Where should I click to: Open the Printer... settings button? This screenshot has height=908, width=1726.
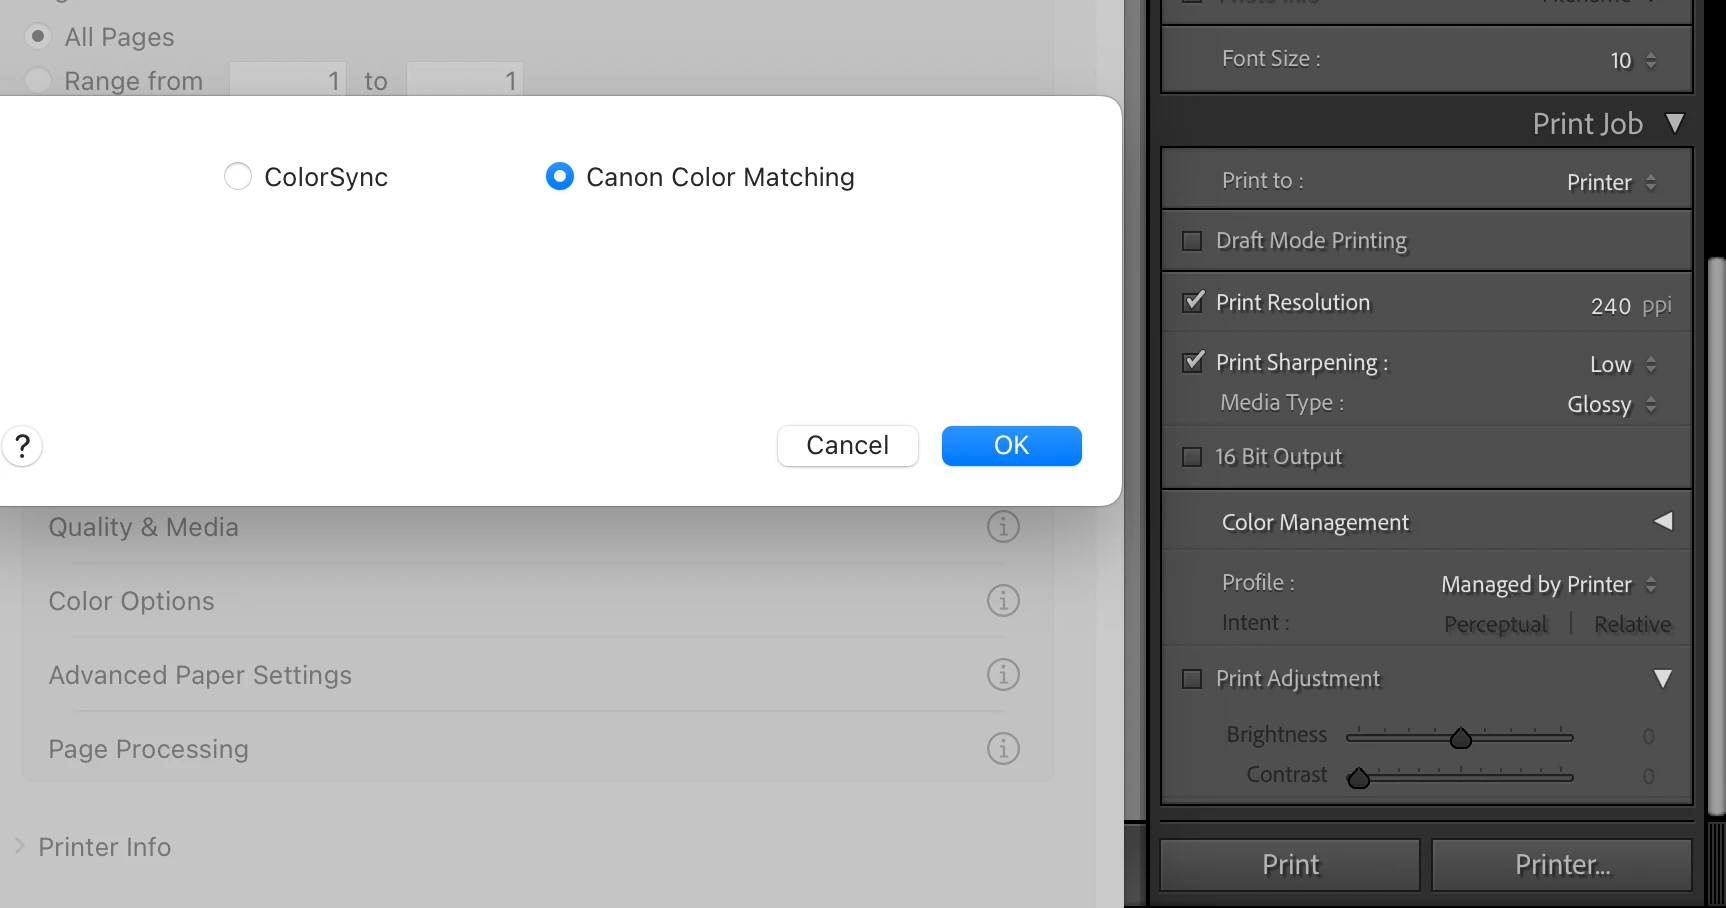point(1562,865)
